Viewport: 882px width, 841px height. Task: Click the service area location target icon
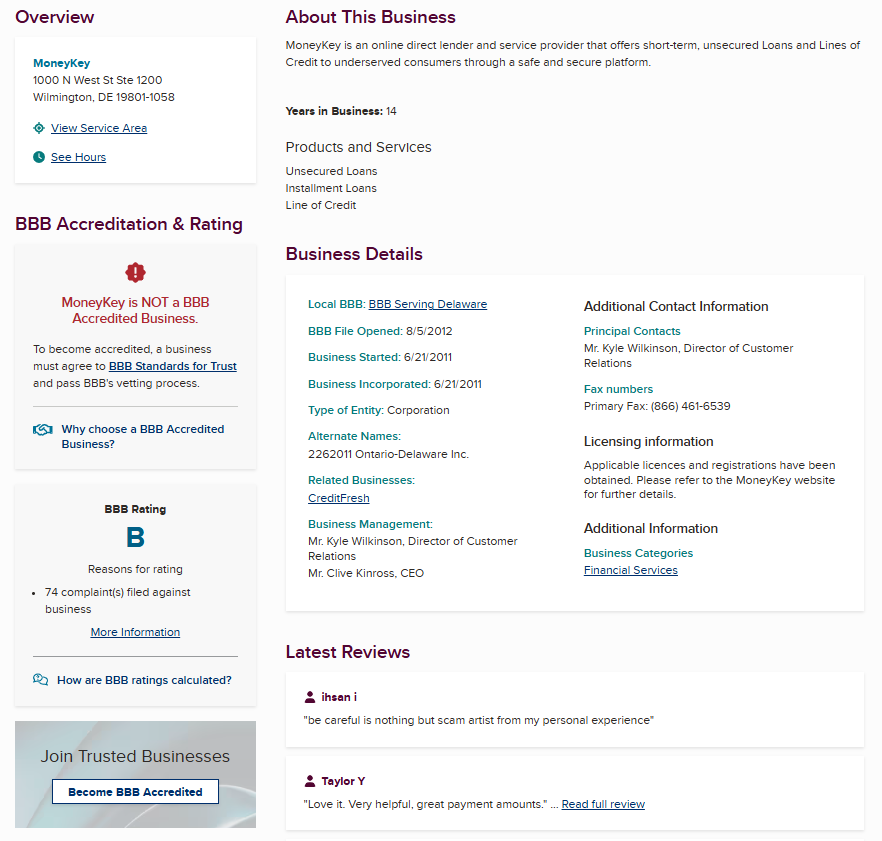point(39,128)
